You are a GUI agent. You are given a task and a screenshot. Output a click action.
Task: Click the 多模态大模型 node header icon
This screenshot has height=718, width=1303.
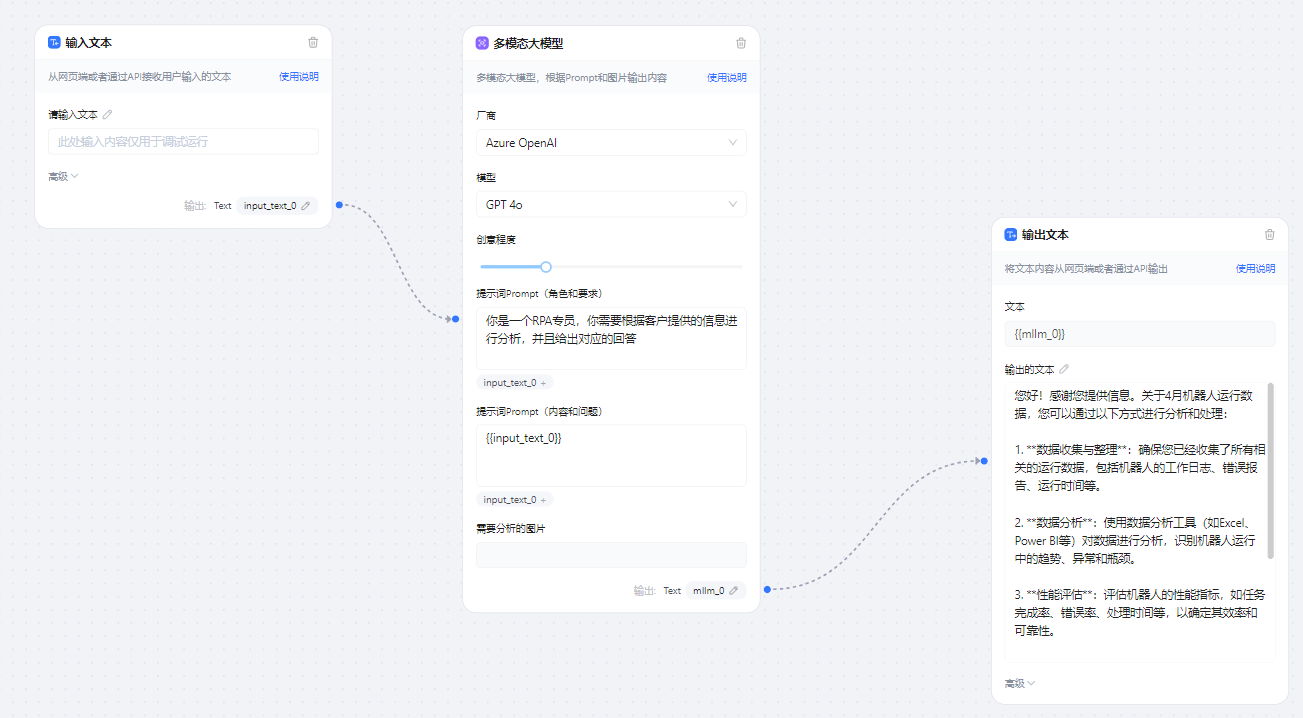pos(482,43)
